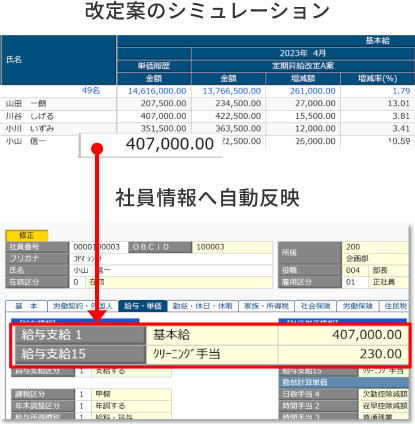Click the 氏名 field in the employee form
This screenshot has height=424, width=415.
(171, 270)
